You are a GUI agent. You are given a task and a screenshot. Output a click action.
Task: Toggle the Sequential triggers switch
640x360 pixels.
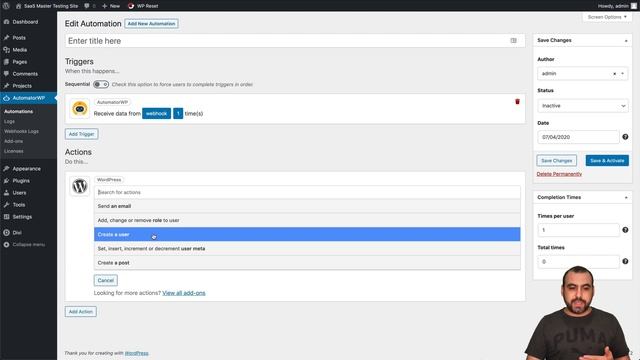(101, 84)
